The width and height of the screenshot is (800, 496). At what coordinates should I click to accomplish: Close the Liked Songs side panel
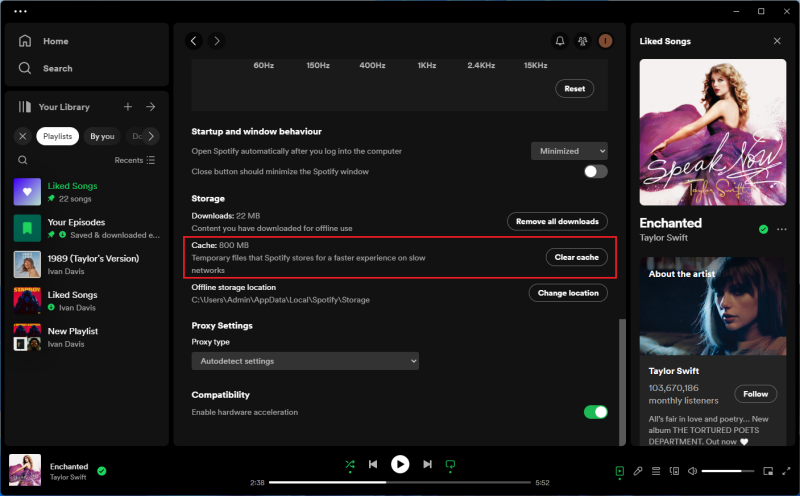point(777,41)
